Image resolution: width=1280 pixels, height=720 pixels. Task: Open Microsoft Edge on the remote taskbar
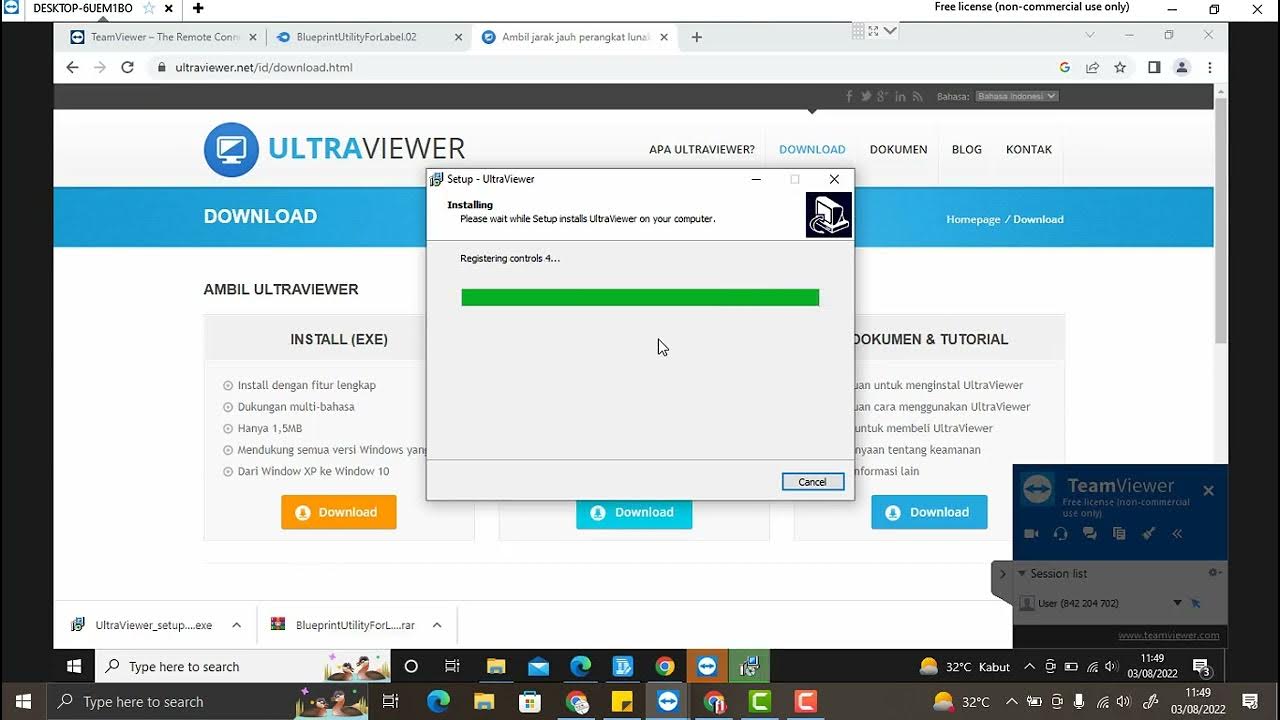[x=581, y=666]
